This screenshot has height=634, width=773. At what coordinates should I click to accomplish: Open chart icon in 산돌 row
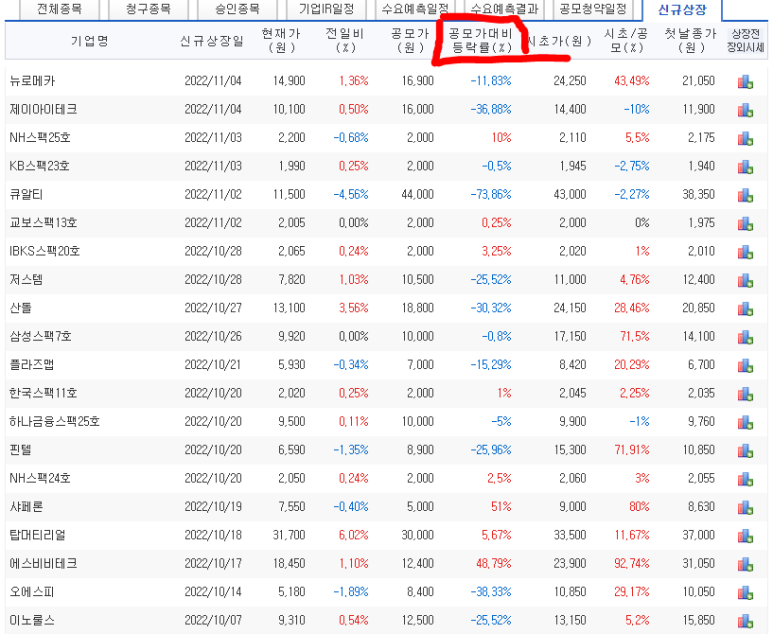click(745, 309)
